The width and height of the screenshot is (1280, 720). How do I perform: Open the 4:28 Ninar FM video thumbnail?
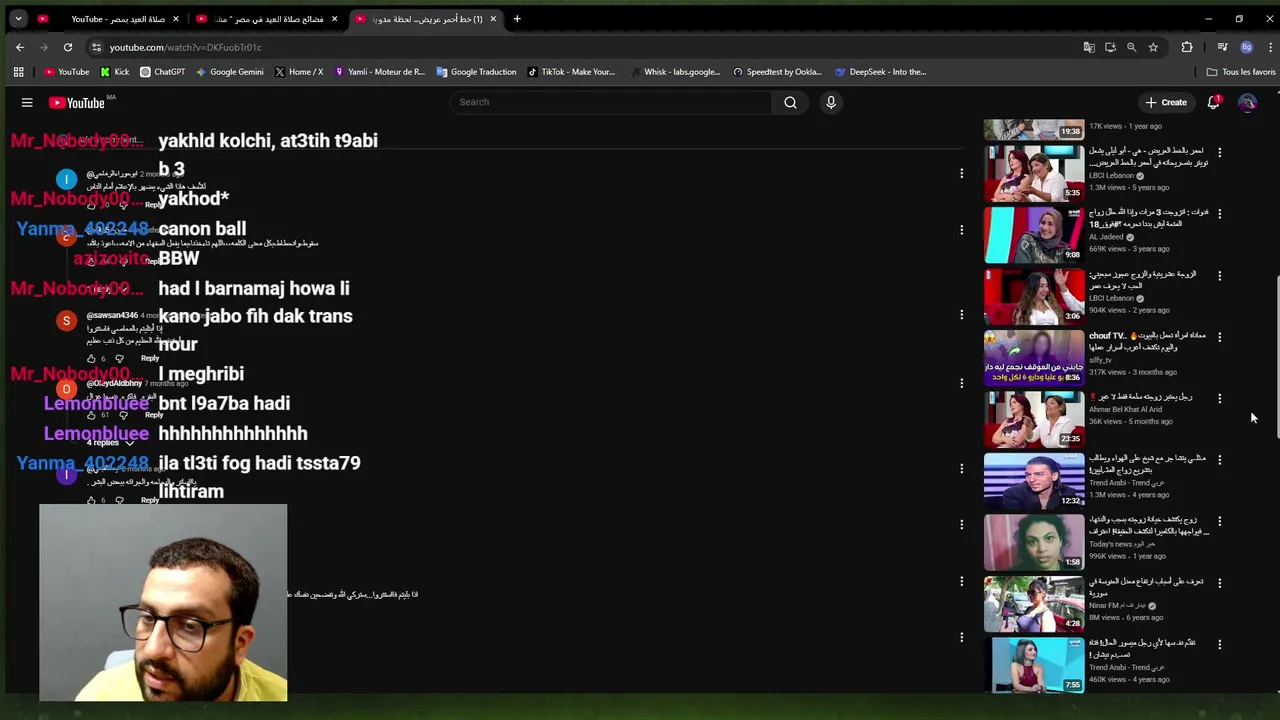[x=1034, y=603]
